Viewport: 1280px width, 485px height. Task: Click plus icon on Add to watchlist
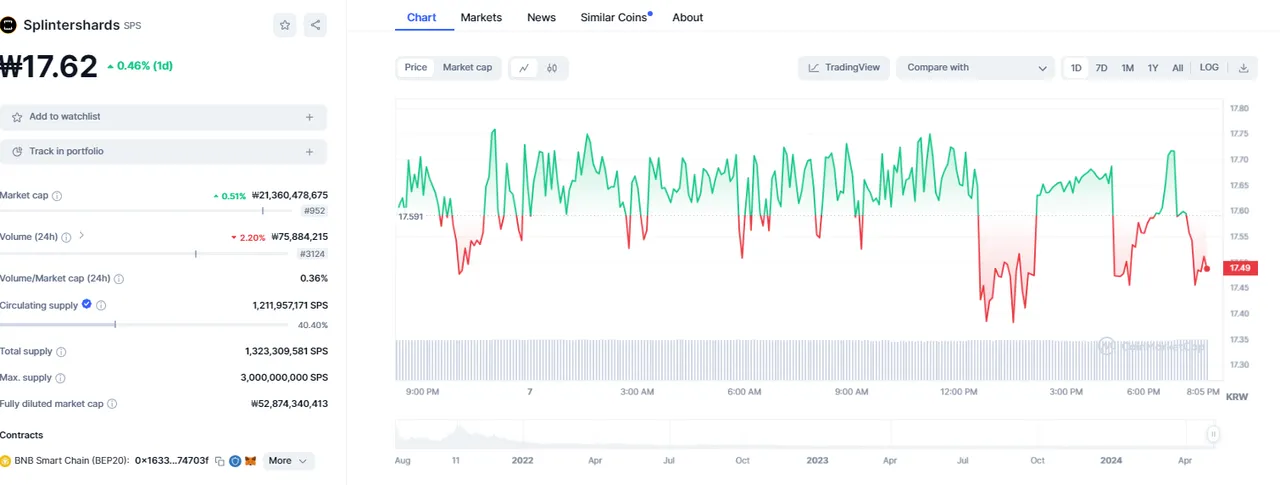pos(310,117)
